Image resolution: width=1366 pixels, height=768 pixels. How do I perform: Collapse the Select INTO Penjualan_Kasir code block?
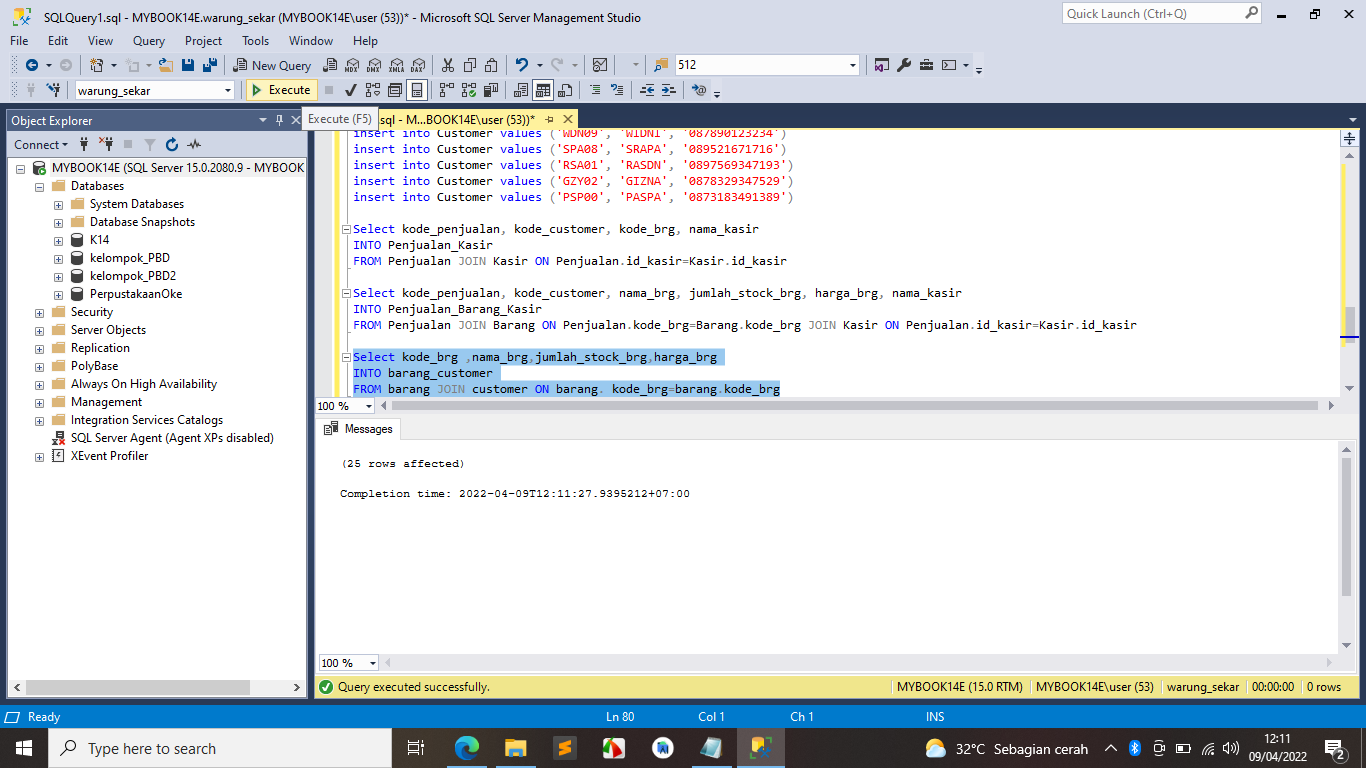tap(346, 229)
